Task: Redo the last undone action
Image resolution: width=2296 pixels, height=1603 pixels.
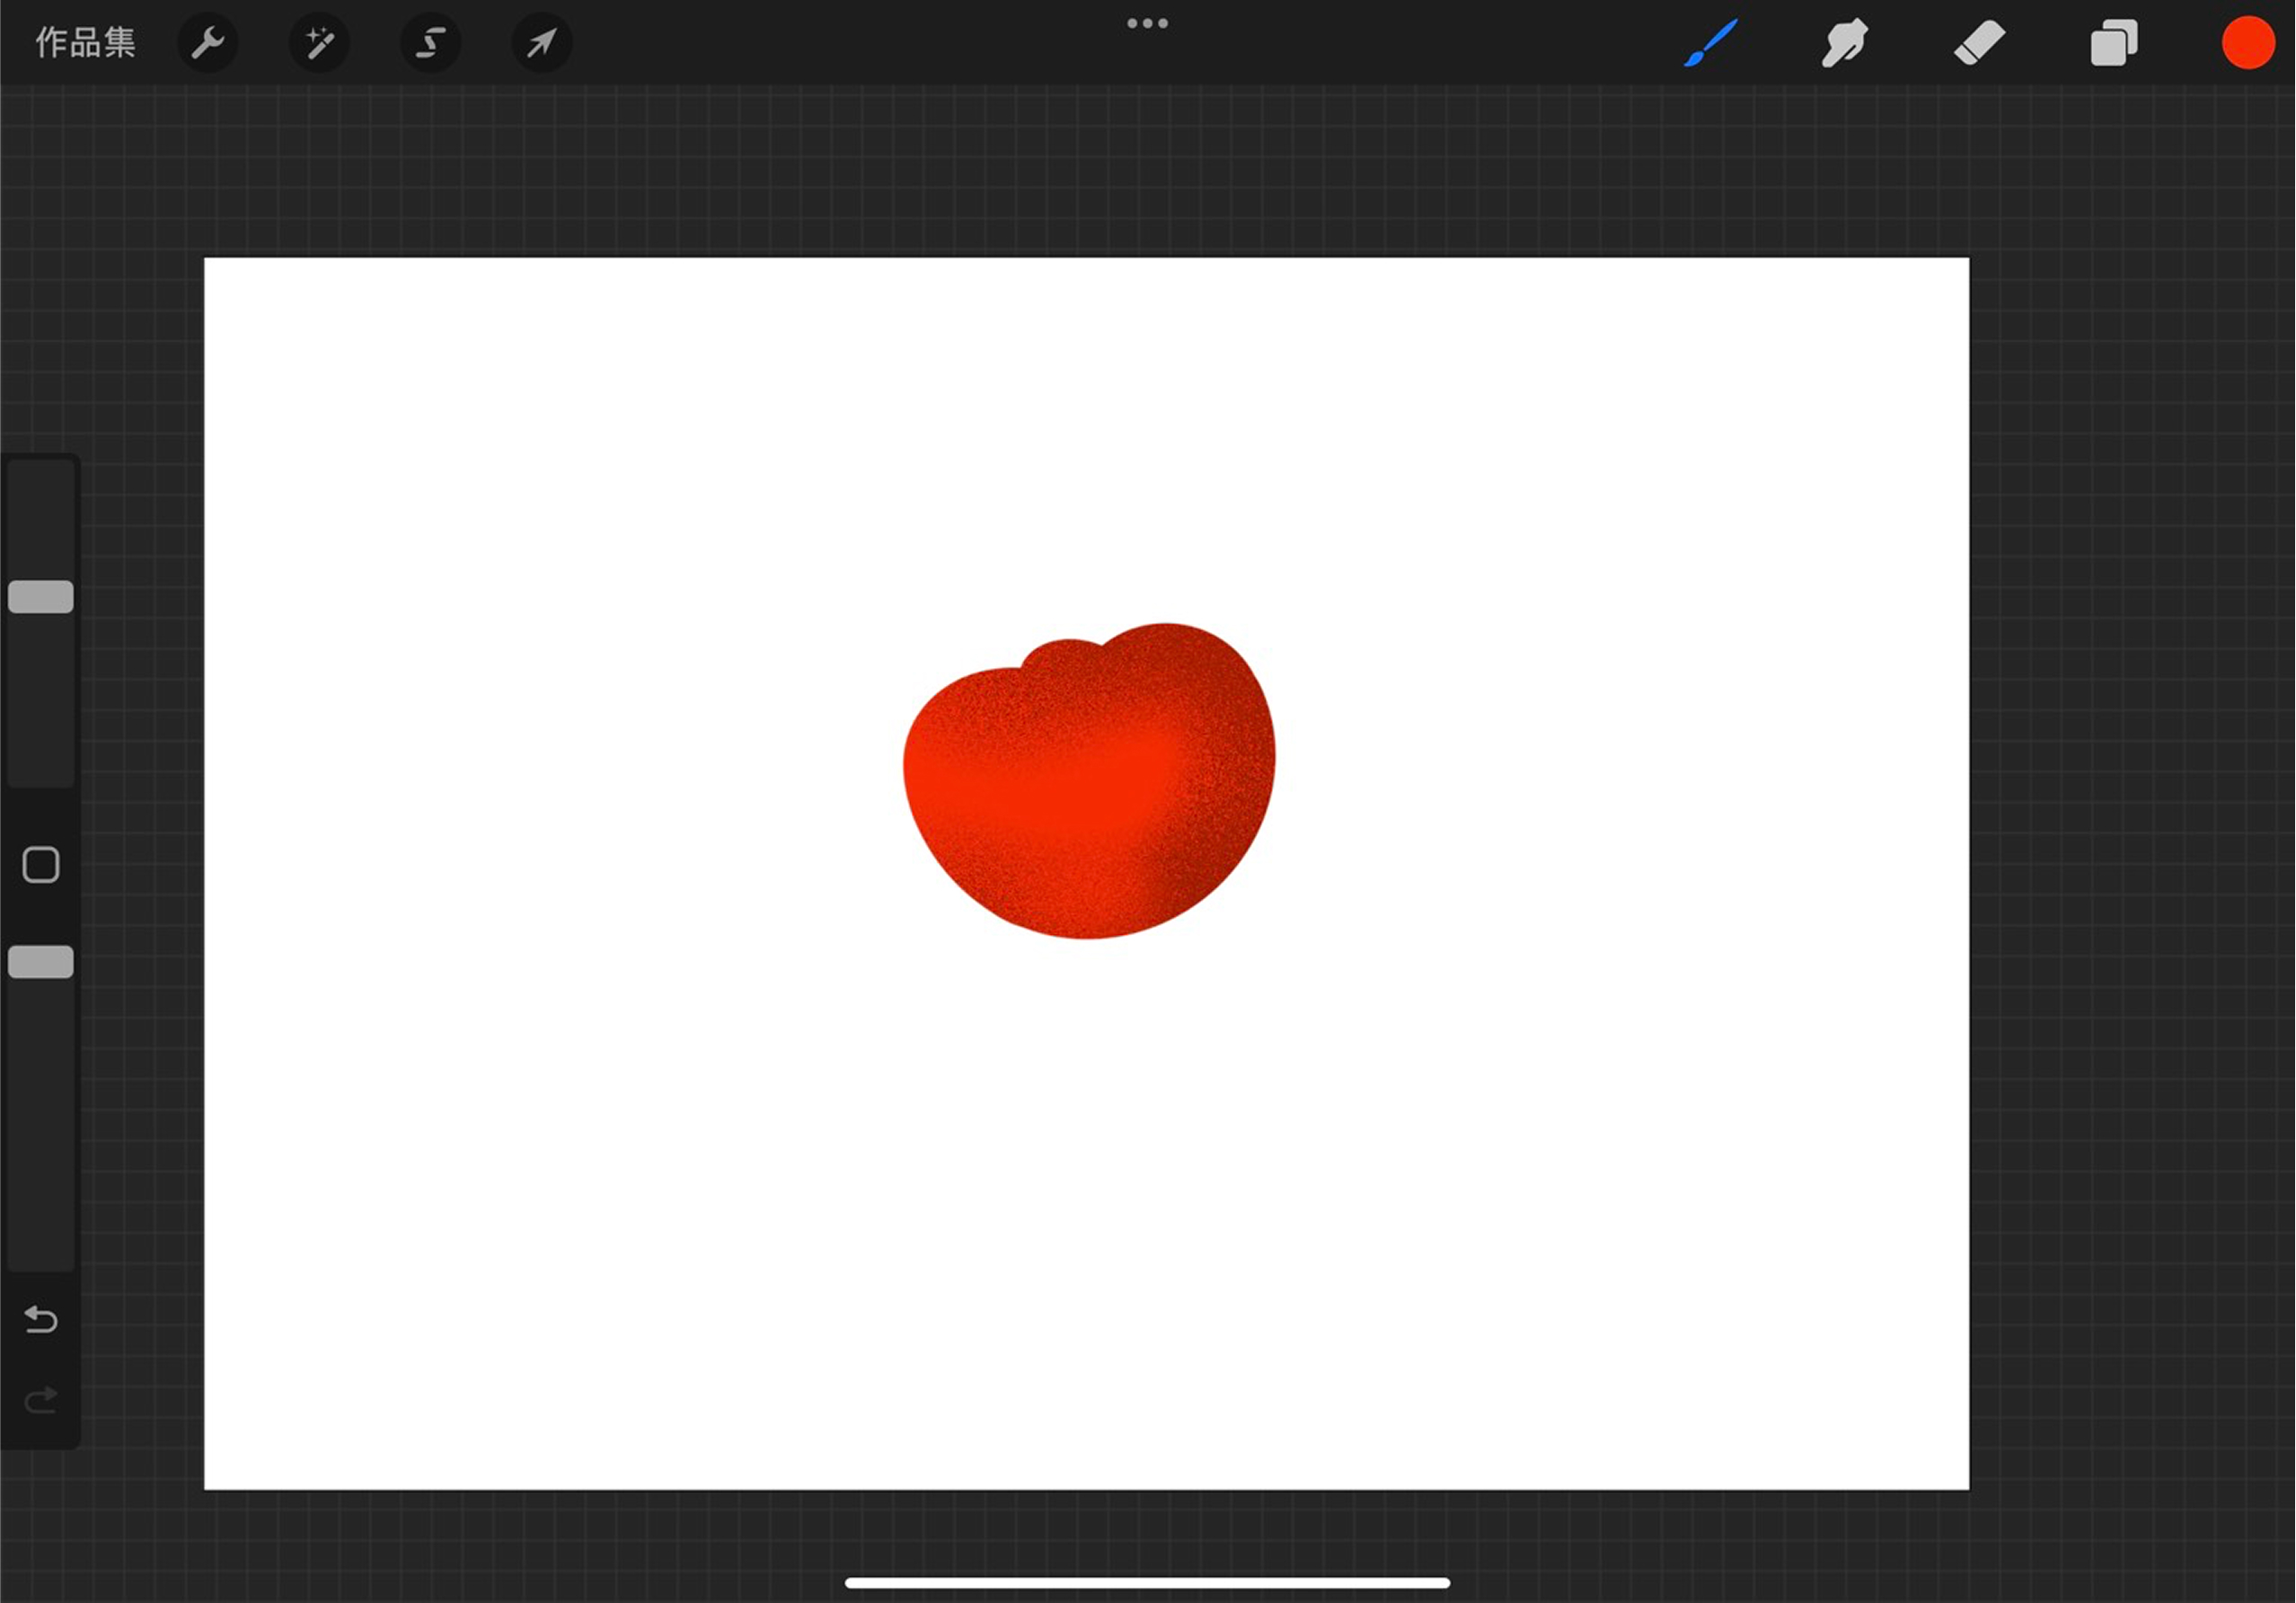Action: (x=41, y=1400)
